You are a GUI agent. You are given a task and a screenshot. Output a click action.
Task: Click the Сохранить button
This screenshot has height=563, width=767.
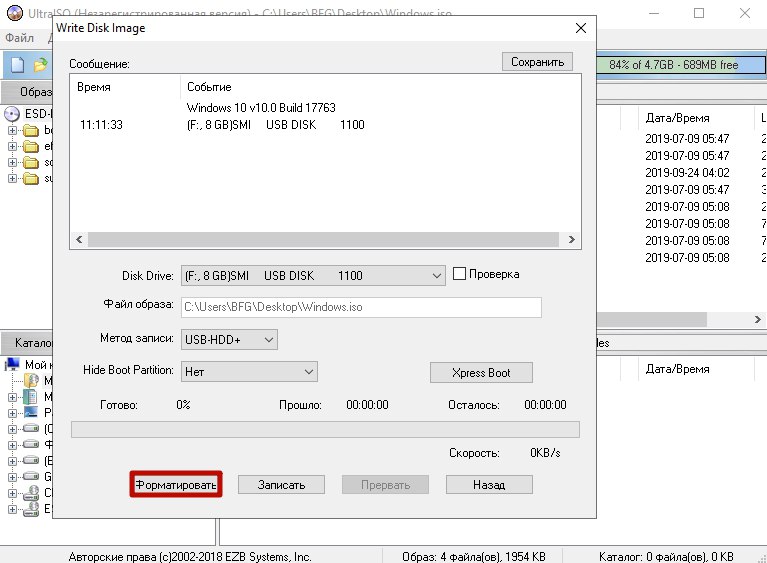tap(537, 62)
